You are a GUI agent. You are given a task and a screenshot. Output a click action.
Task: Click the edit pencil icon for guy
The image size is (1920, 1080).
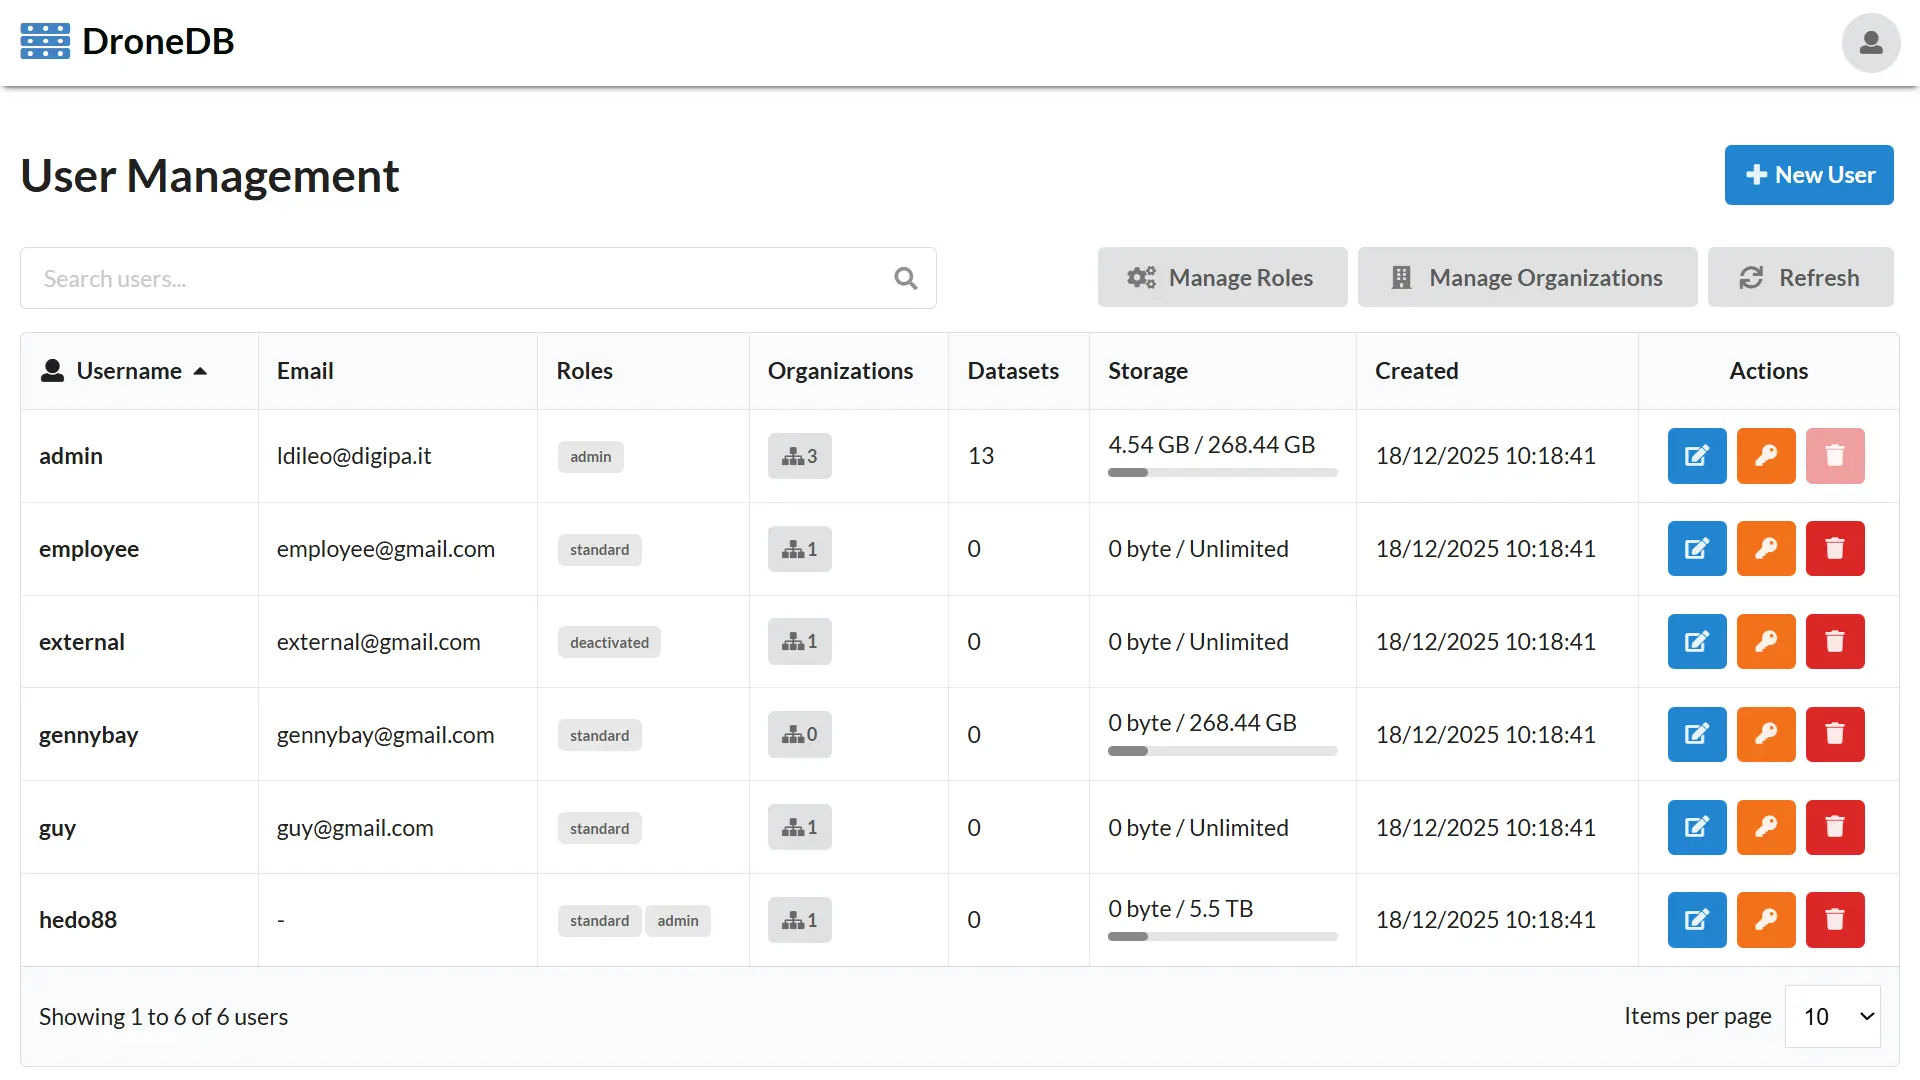(1696, 827)
